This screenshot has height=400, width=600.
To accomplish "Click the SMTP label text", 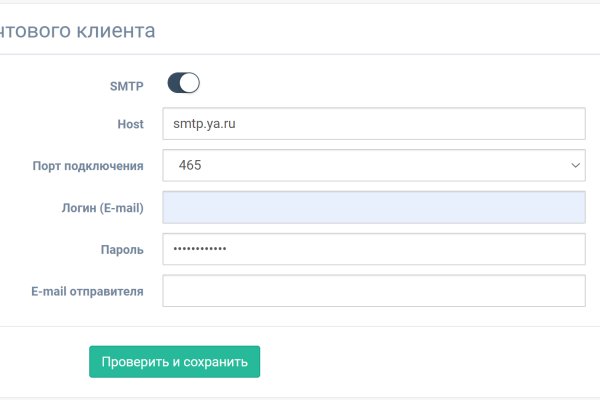I will click(126, 86).
